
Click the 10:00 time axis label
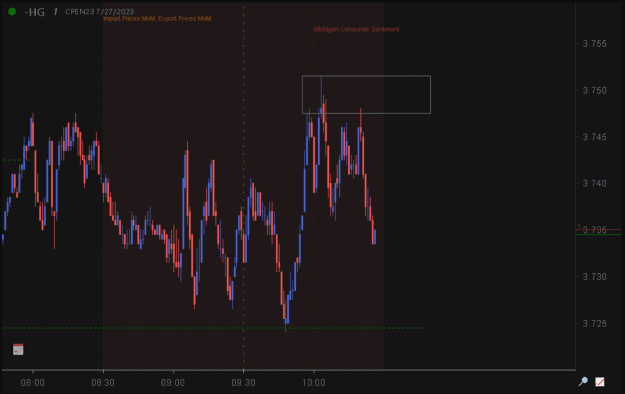313,383
